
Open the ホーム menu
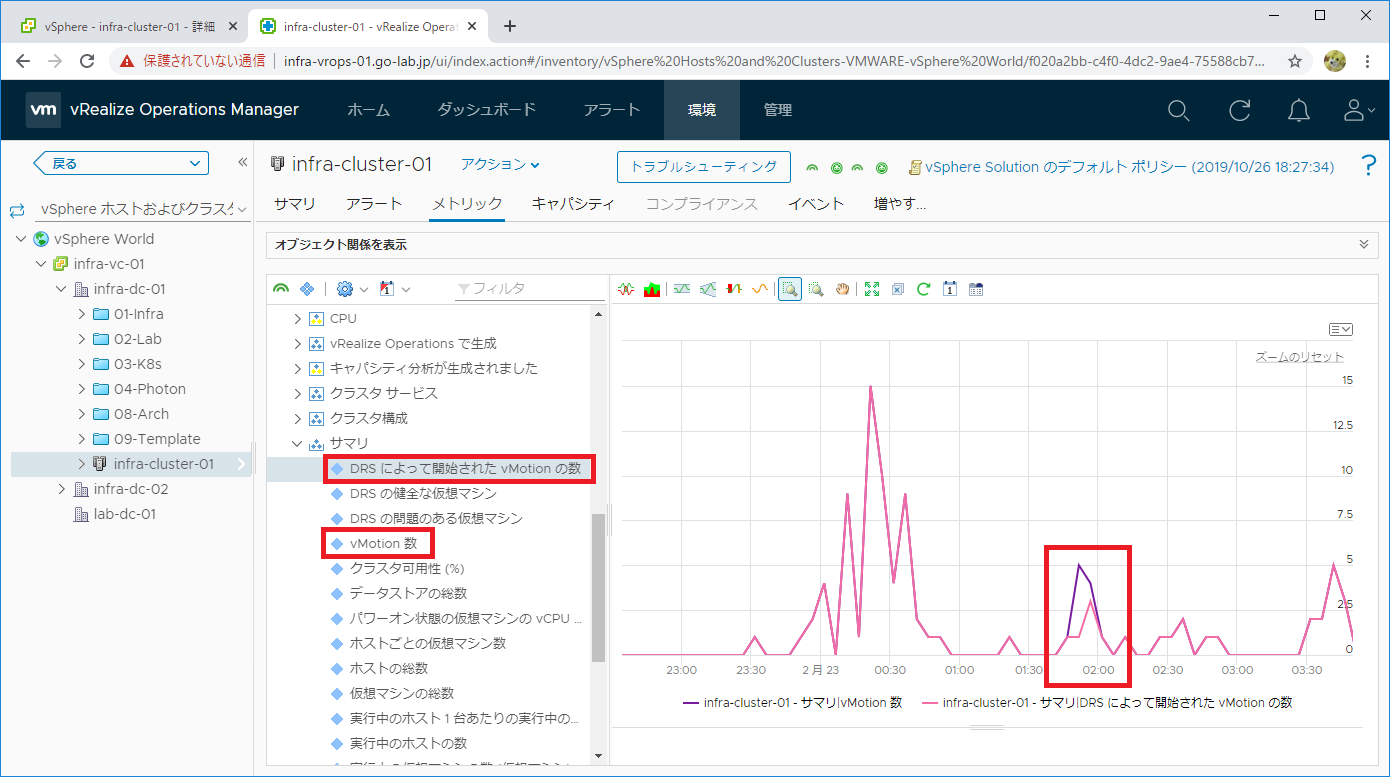[x=368, y=110]
